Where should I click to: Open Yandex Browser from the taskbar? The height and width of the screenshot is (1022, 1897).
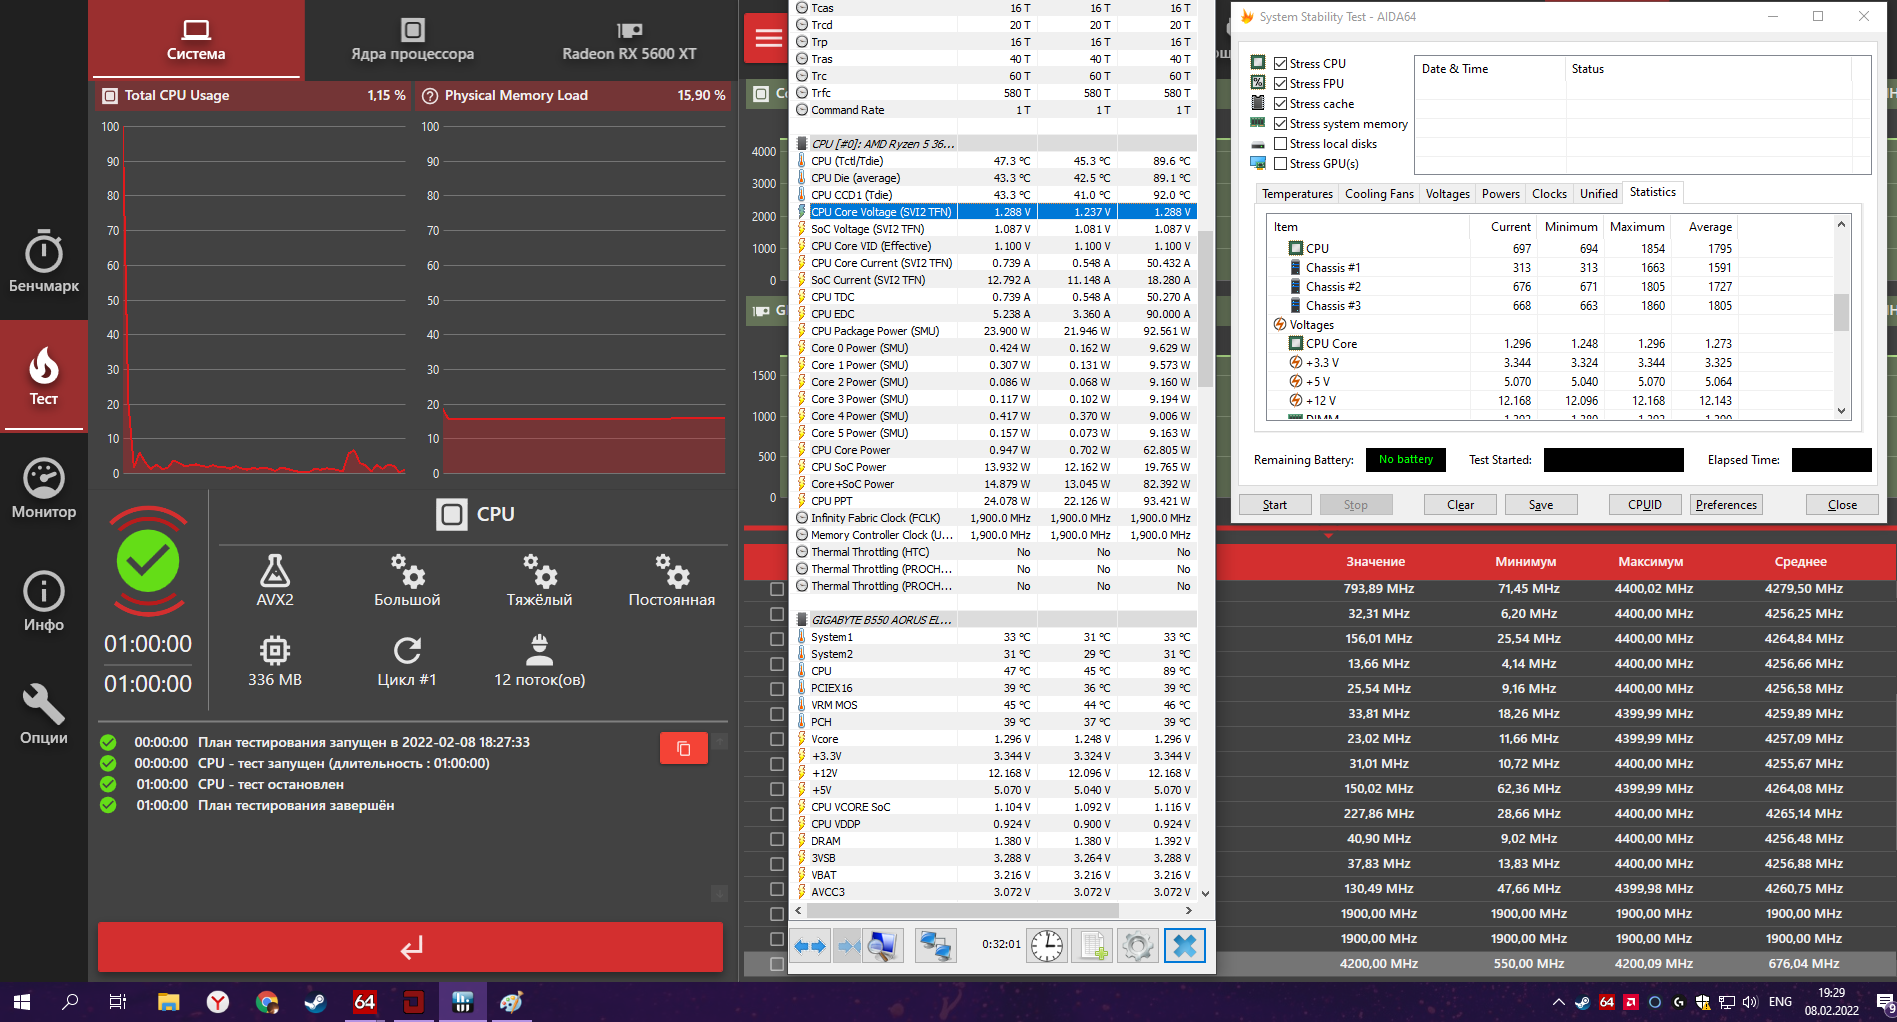(x=217, y=1002)
